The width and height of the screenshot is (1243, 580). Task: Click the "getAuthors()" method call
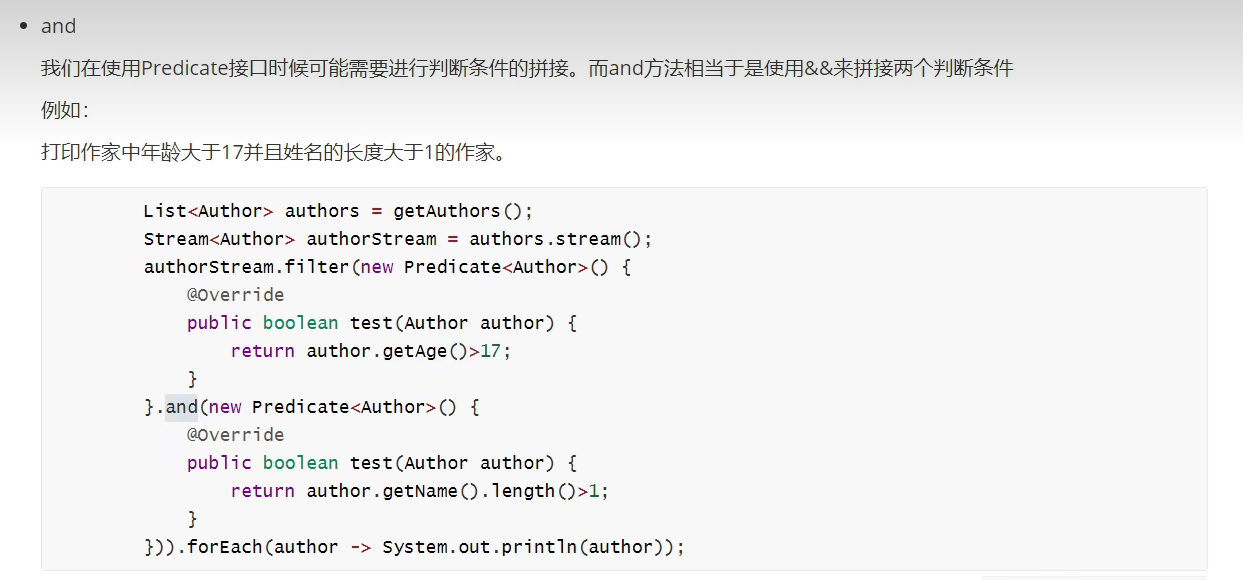pos(458,211)
